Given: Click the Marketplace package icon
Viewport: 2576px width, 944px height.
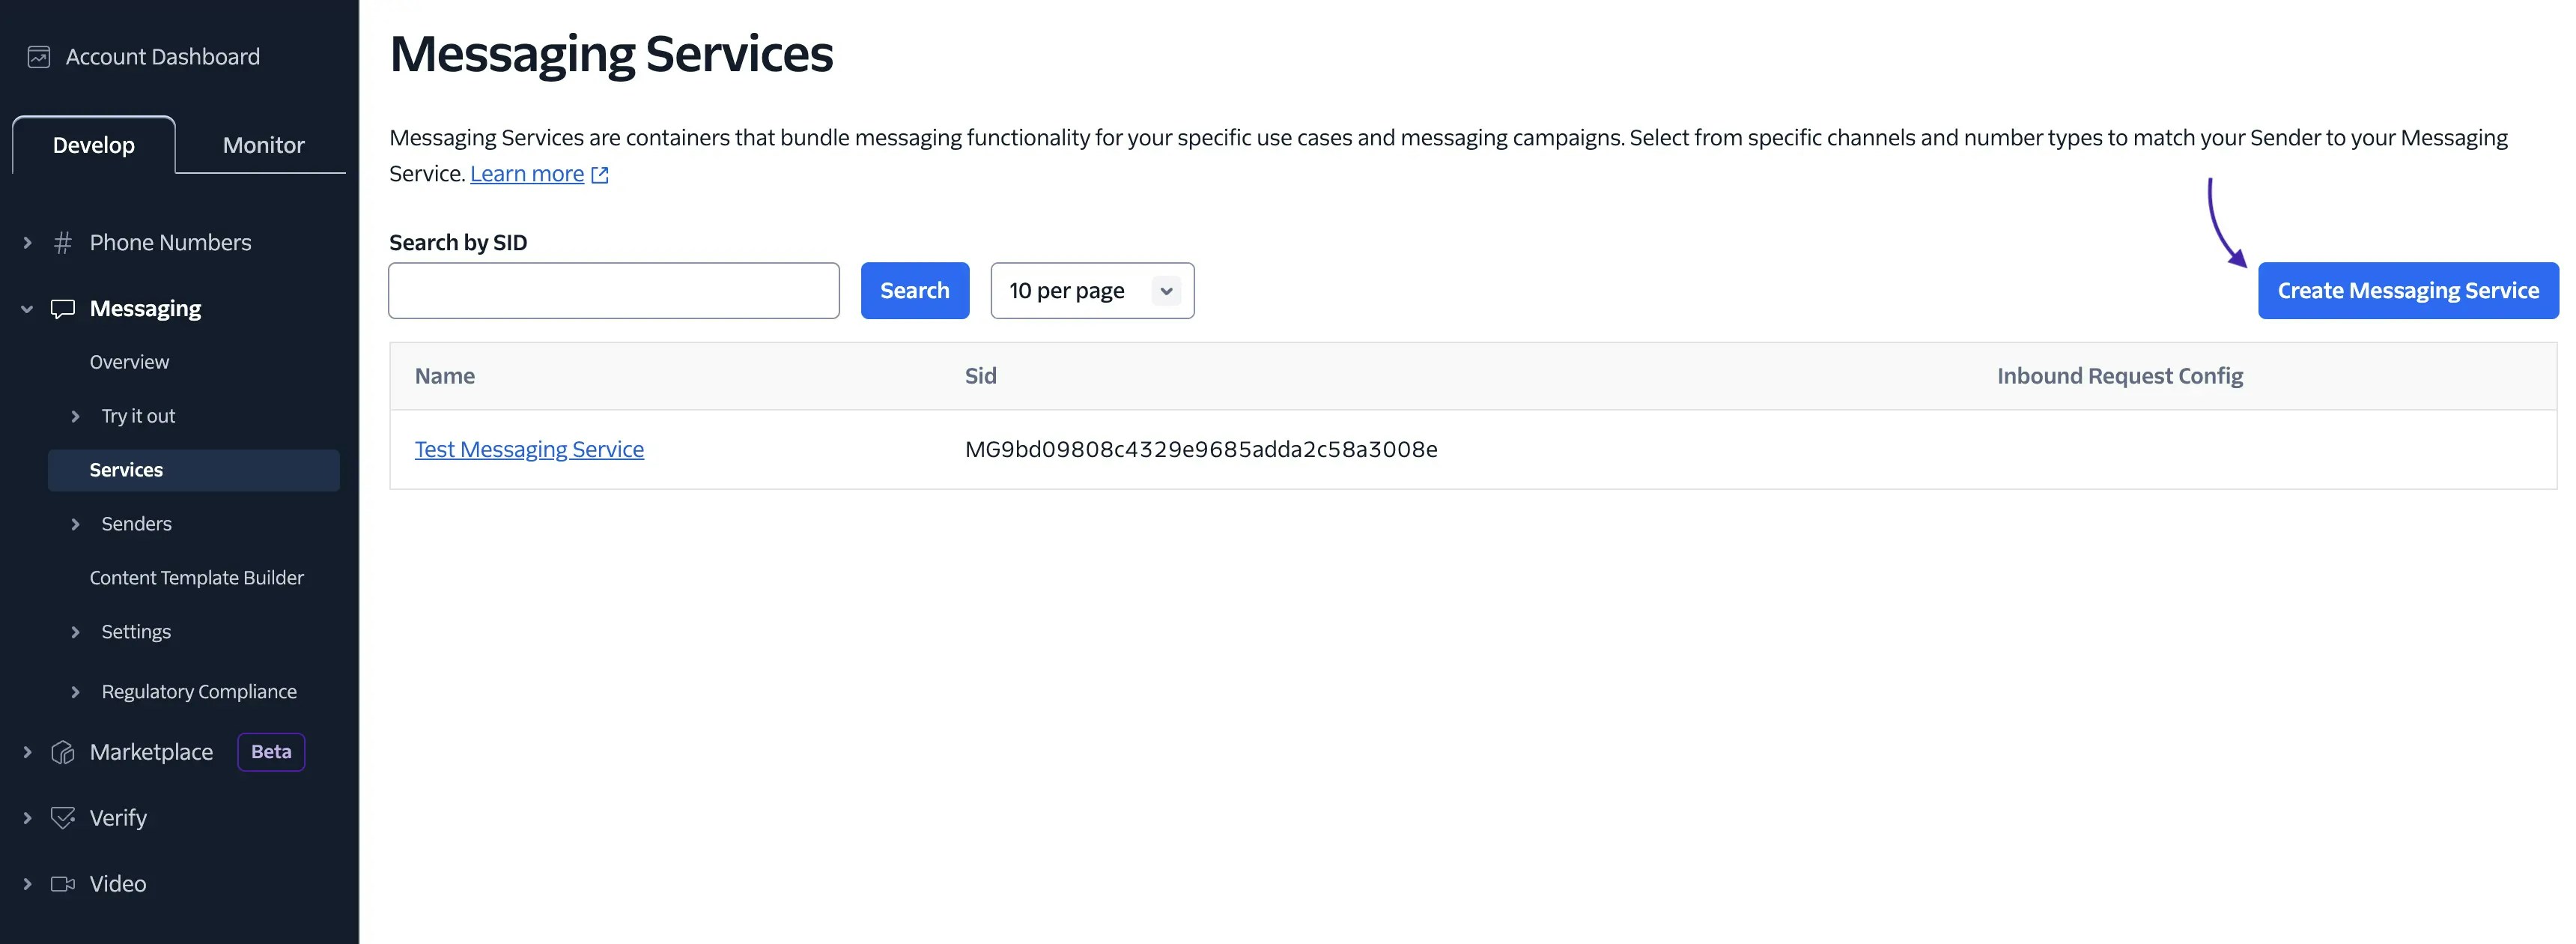Looking at the screenshot, I should pyautogui.click(x=61, y=752).
